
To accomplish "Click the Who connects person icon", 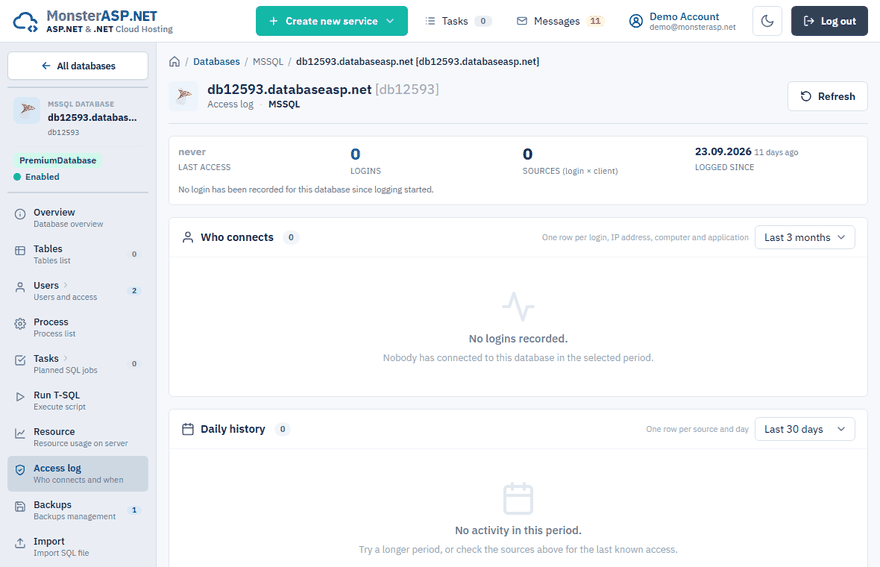I will tap(188, 237).
